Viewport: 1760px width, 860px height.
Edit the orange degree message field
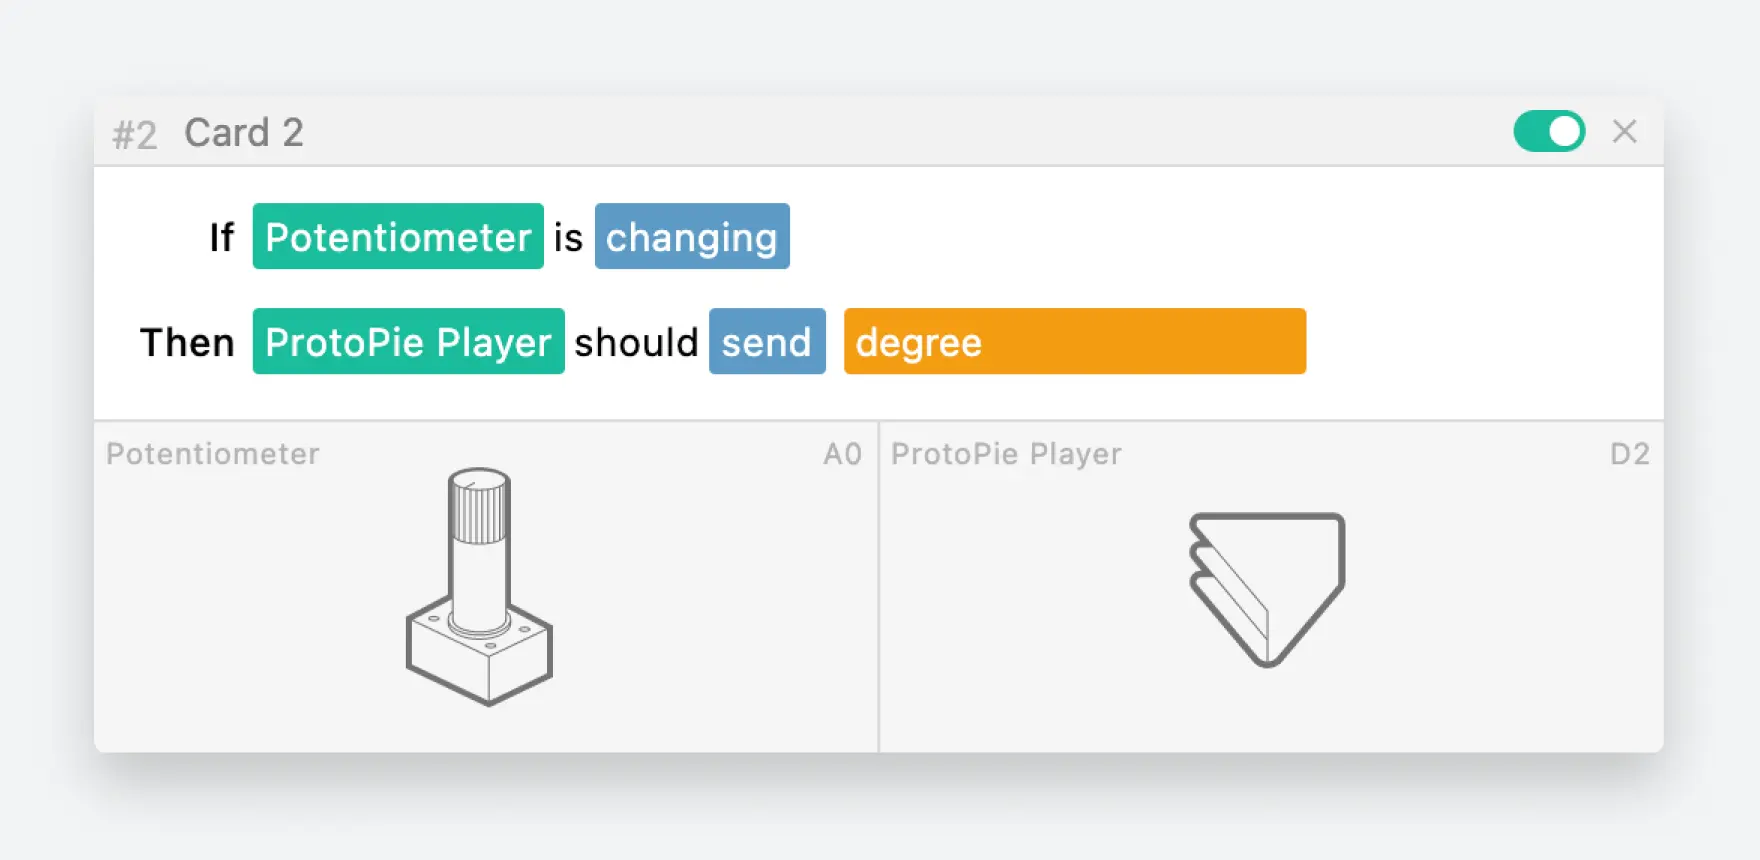point(1075,341)
